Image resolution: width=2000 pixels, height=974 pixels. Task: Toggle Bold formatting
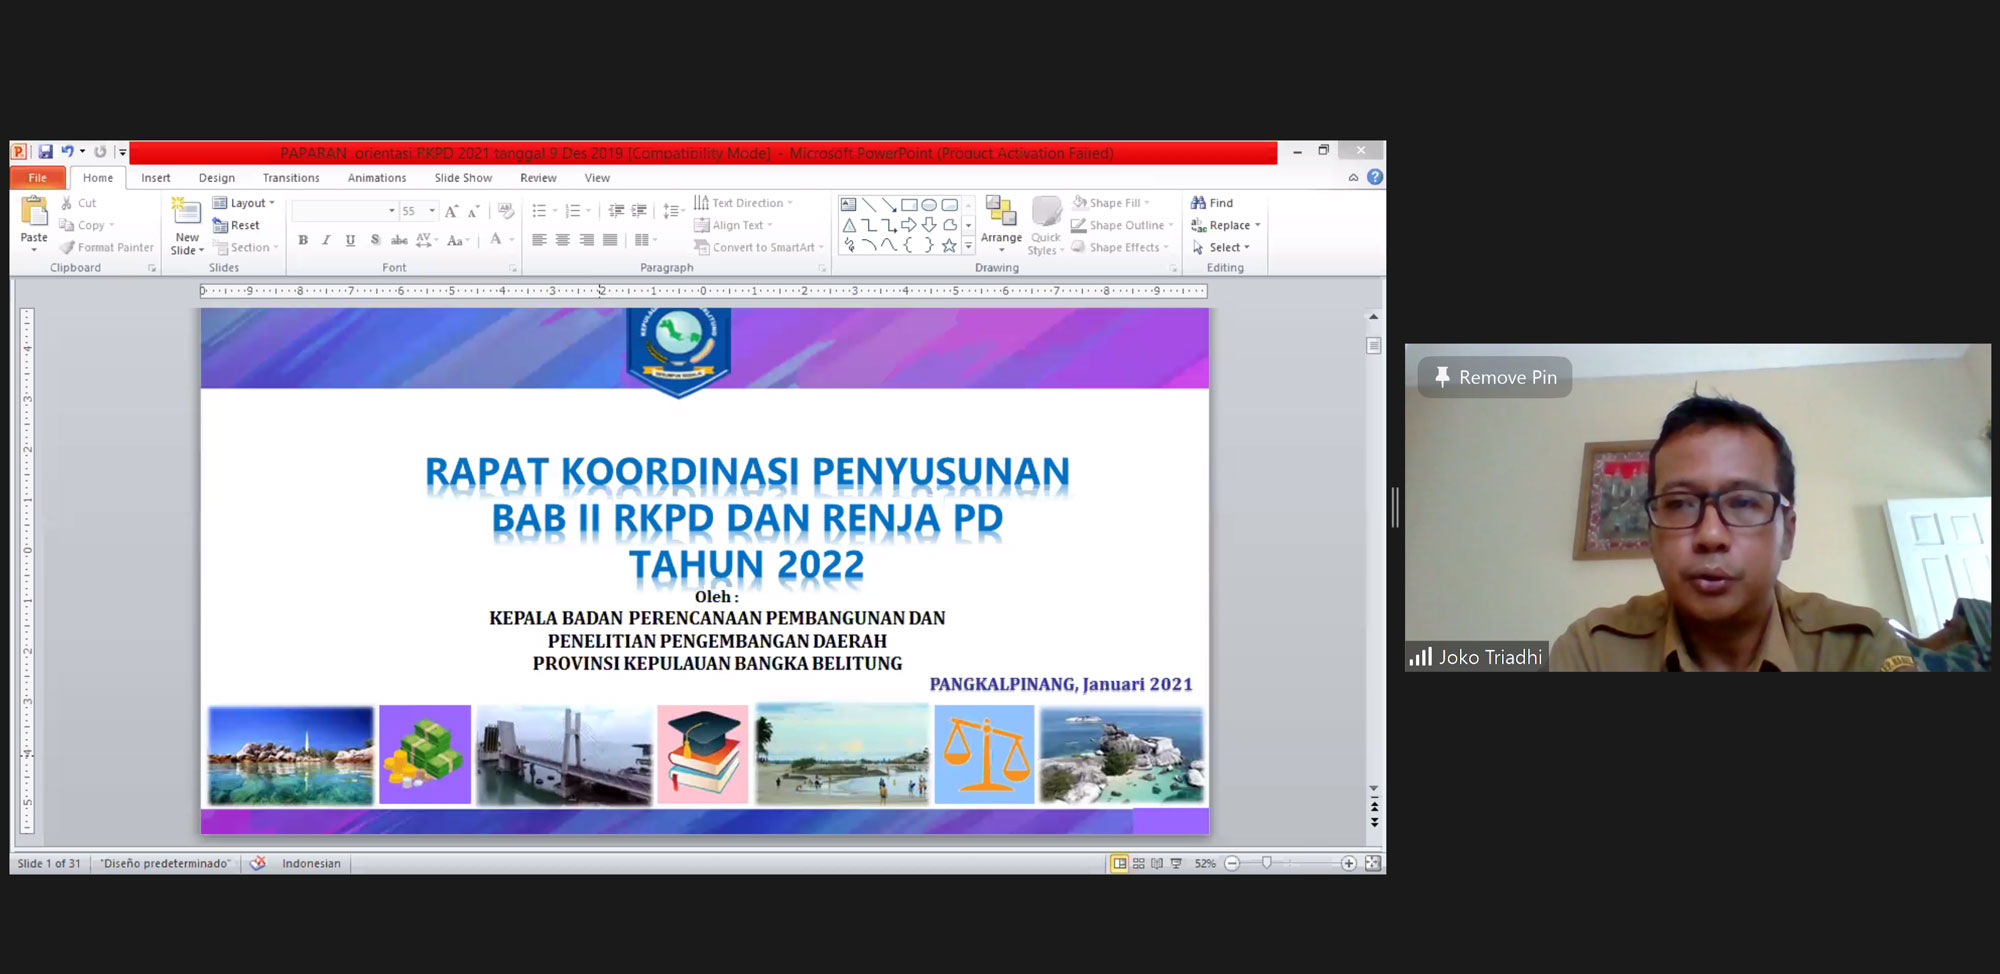pyautogui.click(x=303, y=240)
